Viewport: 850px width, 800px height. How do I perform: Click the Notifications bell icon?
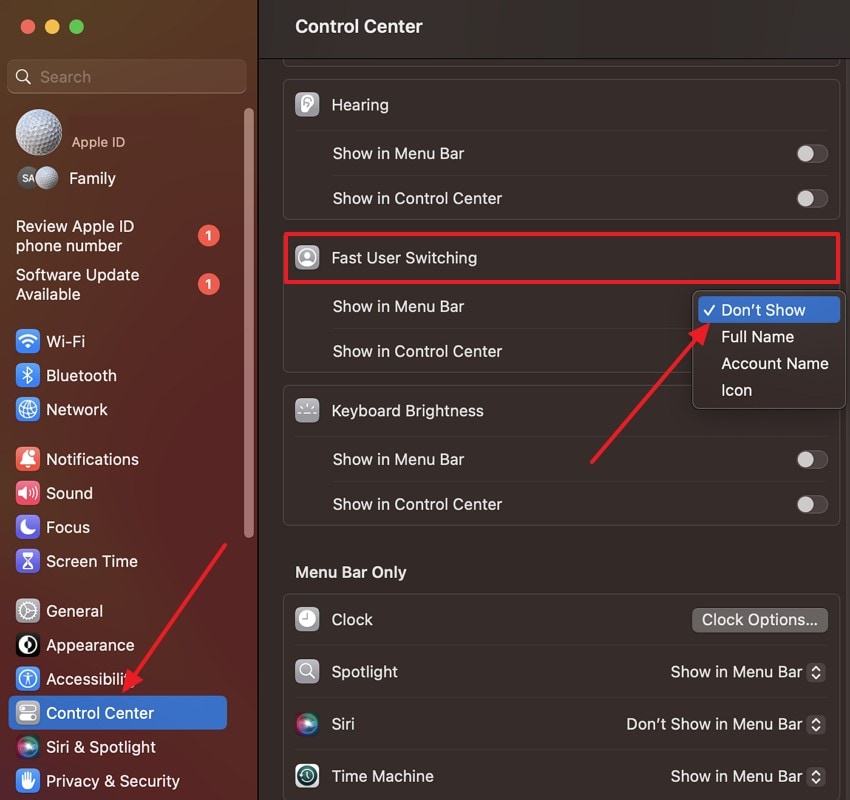[28, 459]
